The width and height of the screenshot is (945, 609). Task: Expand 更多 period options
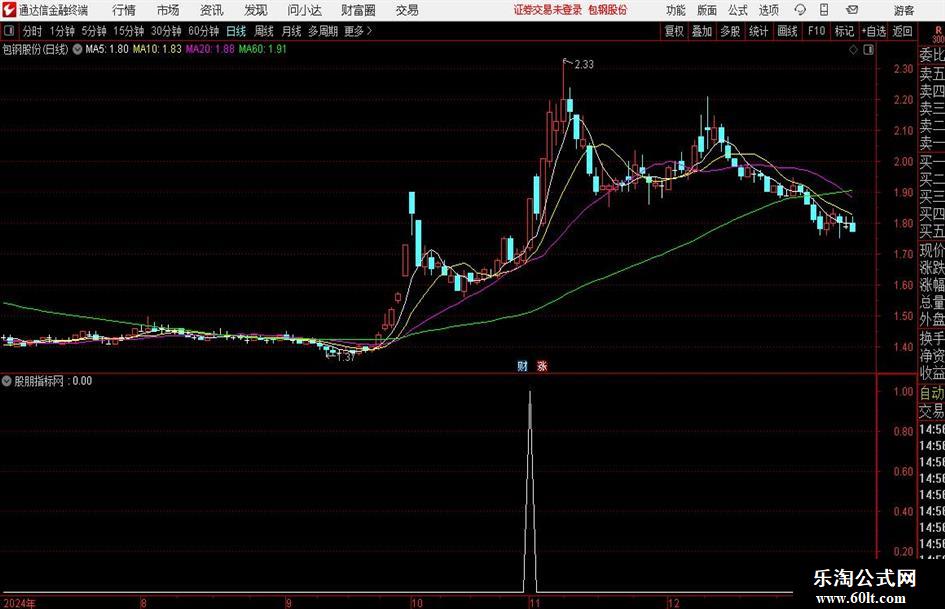tap(358, 31)
